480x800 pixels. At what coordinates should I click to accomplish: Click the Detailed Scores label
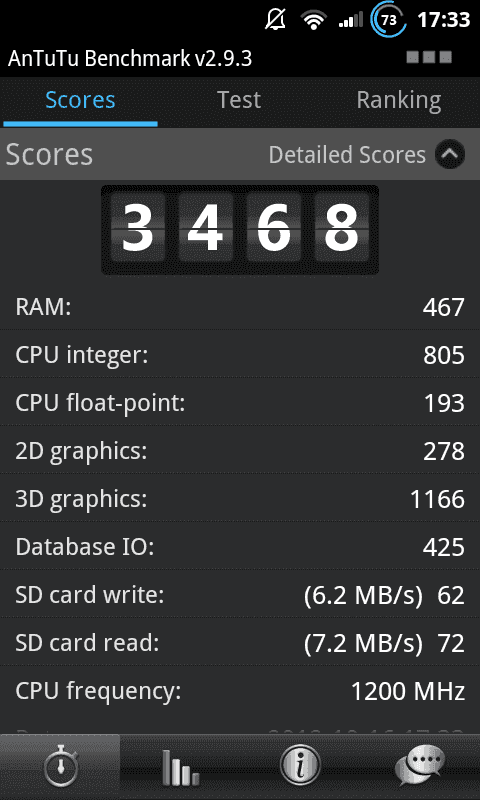(347, 155)
